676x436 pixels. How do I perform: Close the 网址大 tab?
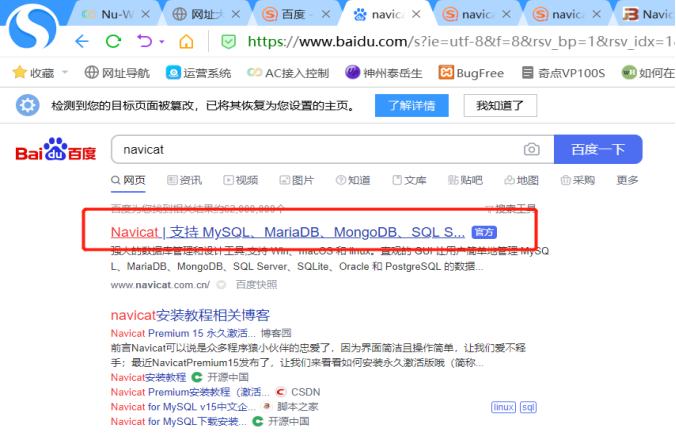[x=235, y=14]
